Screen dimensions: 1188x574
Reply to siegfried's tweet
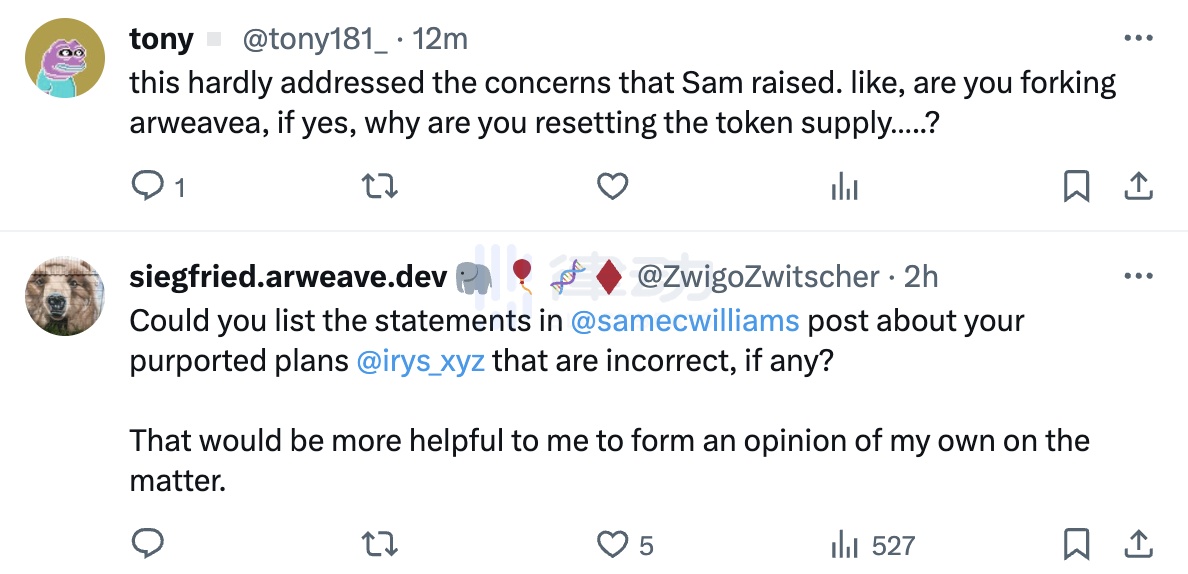pos(148,544)
